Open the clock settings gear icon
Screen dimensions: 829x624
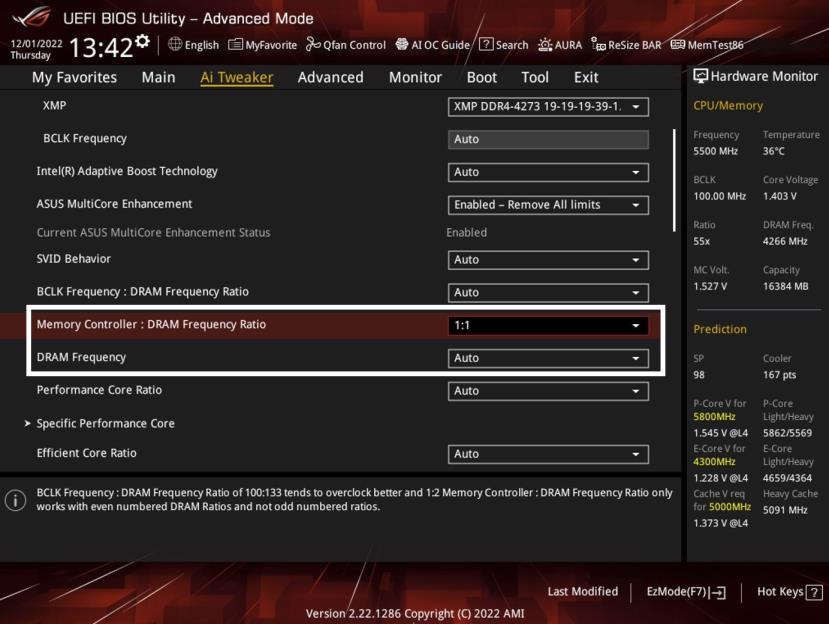pos(142,41)
